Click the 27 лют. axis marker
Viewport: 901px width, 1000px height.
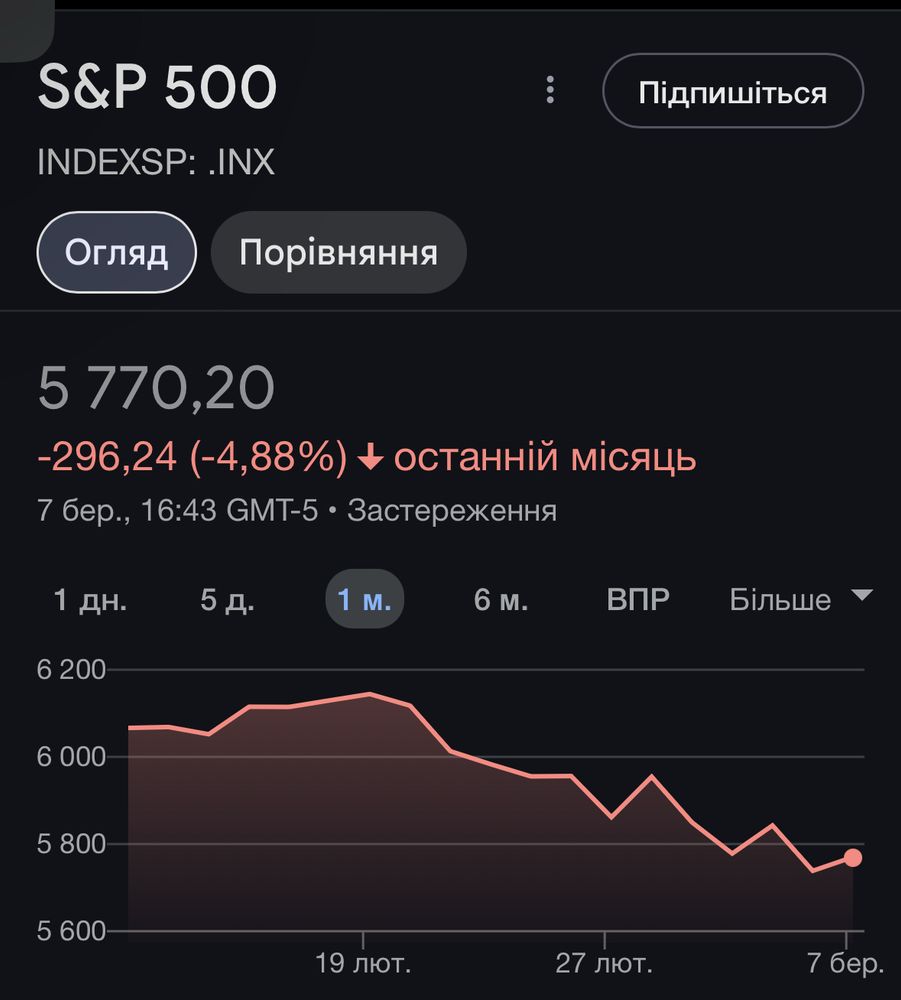[x=604, y=963]
